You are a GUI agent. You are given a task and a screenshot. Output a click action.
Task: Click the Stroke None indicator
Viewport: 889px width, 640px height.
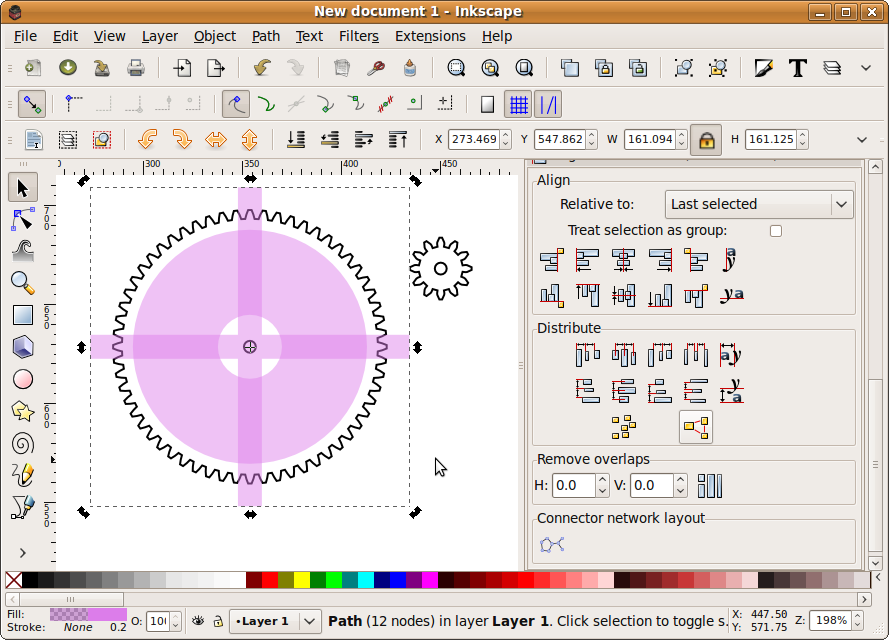click(78, 627)
